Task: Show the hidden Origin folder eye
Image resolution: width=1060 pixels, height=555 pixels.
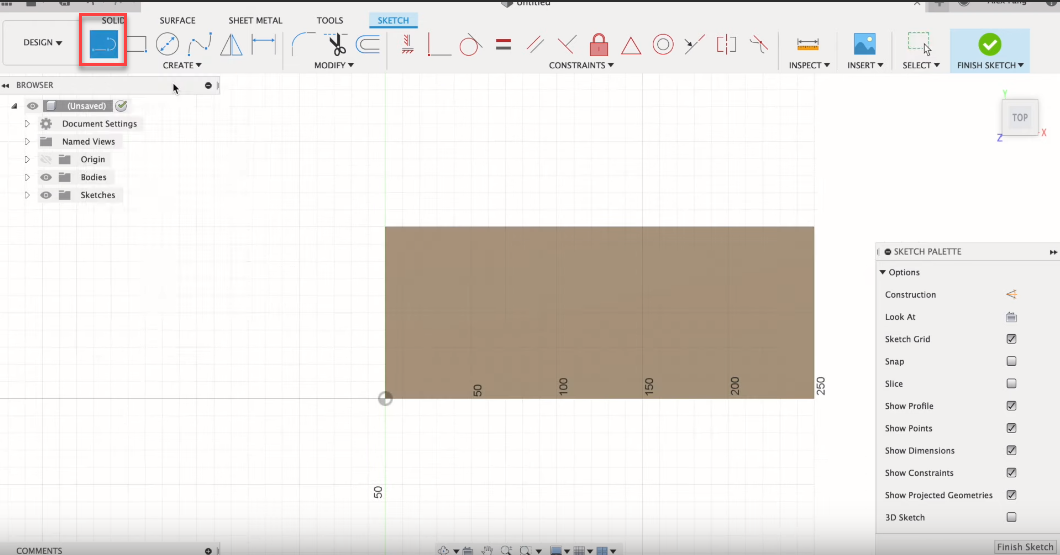Action: [x=46, y=160]
